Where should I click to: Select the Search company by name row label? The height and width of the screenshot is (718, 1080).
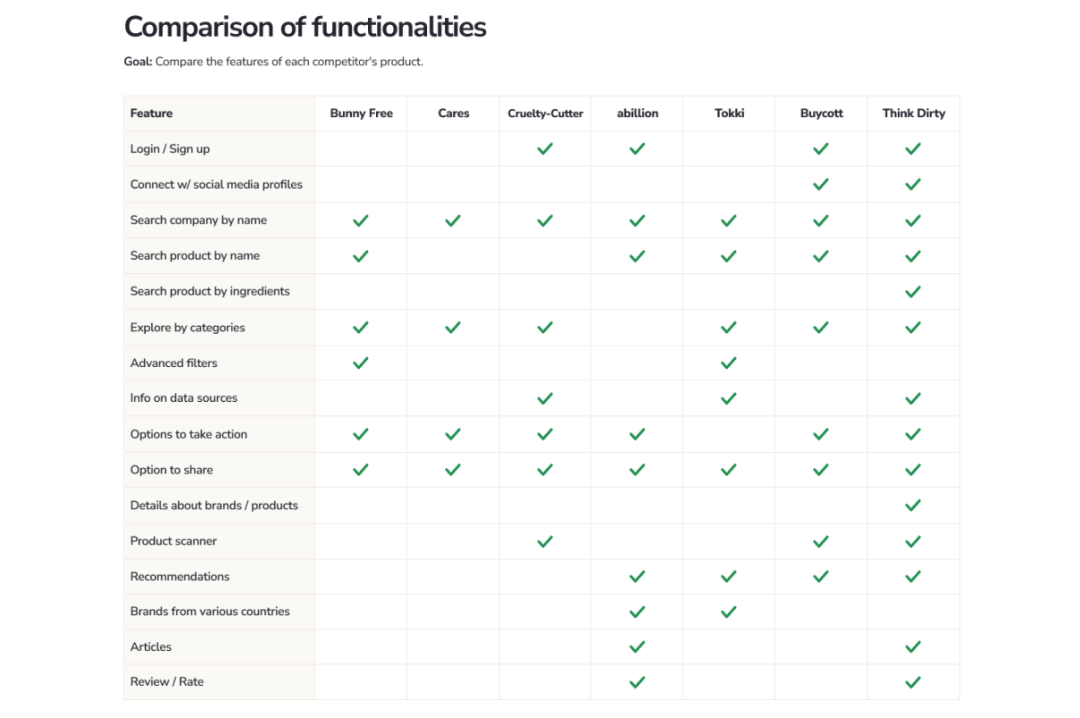[198, 220]
